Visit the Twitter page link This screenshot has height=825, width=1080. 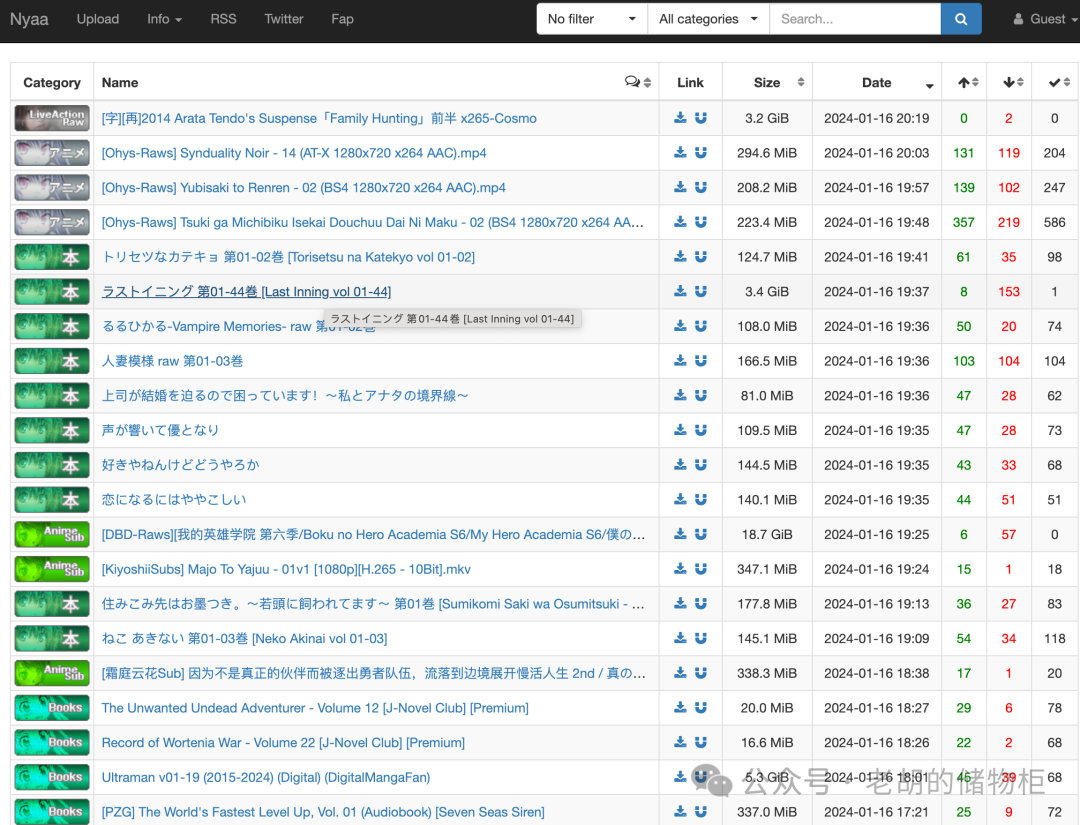[284, 19]
